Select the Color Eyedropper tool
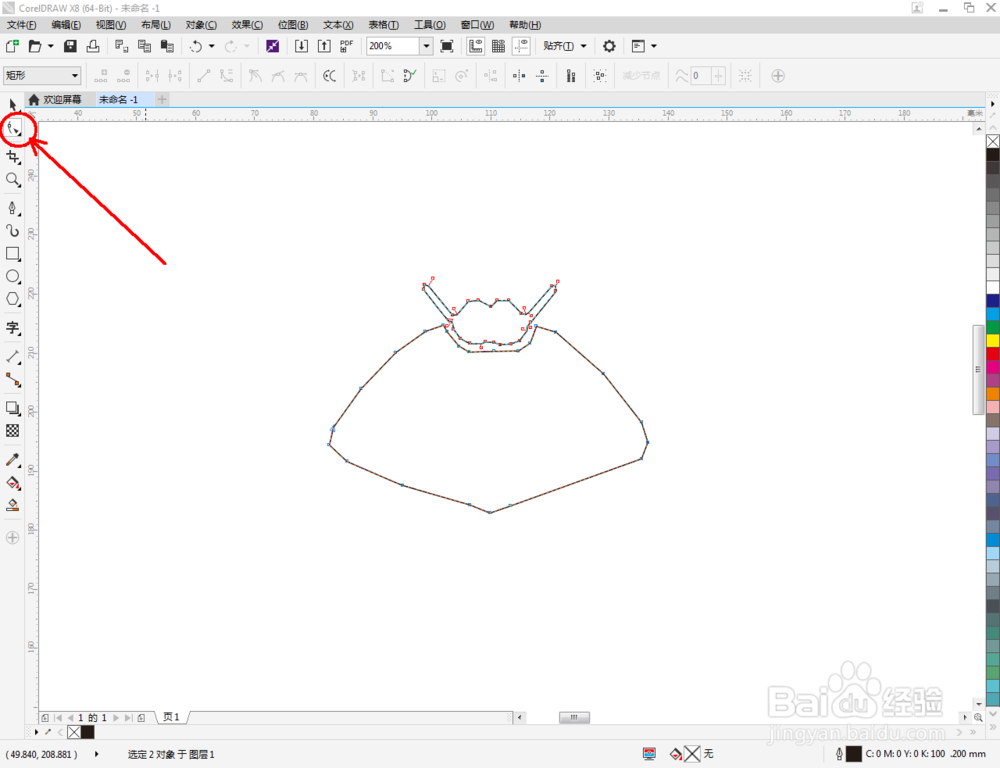Viewport: 1000px width, 768px height. pyautogui.click(x=13, y=459)
